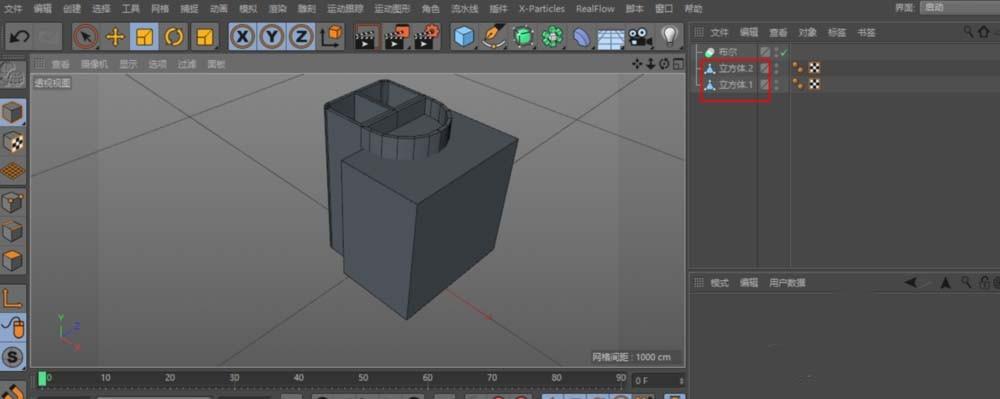This screenshot has height=399, width=1000.
Task: Click Object Manager home icon
Action: click(x=983, y=31)
